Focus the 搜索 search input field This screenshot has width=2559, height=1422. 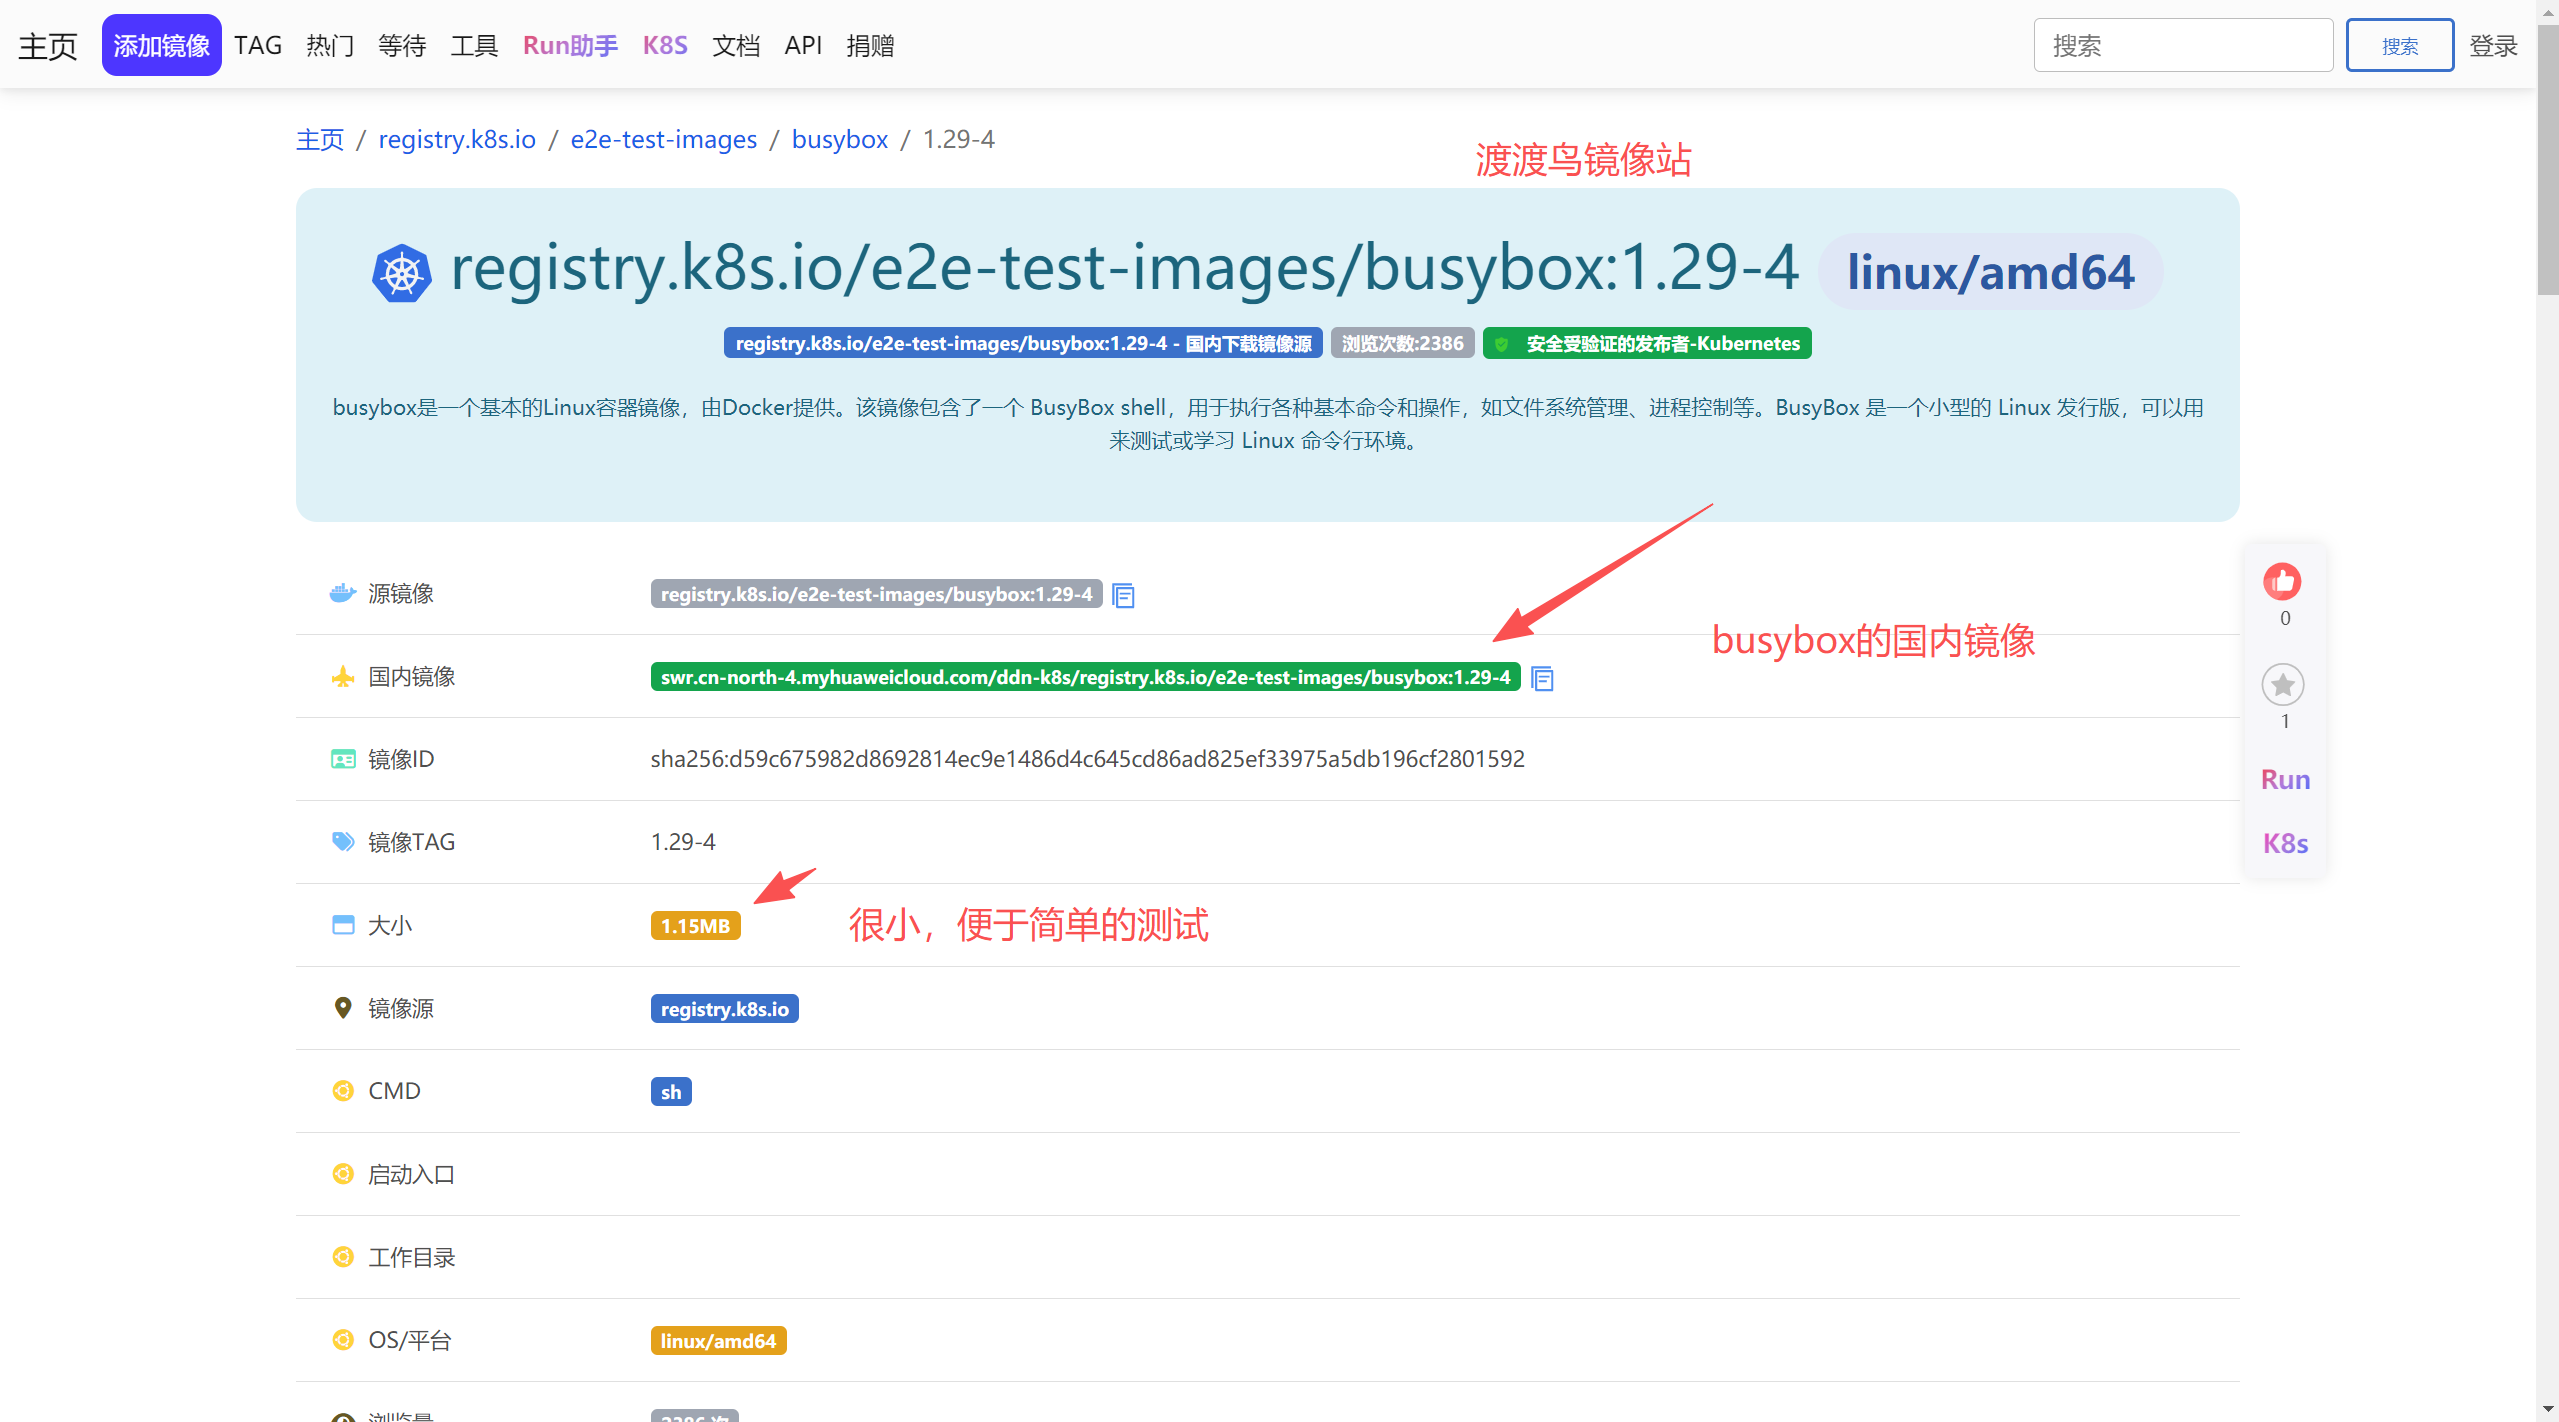(2182, 46)
